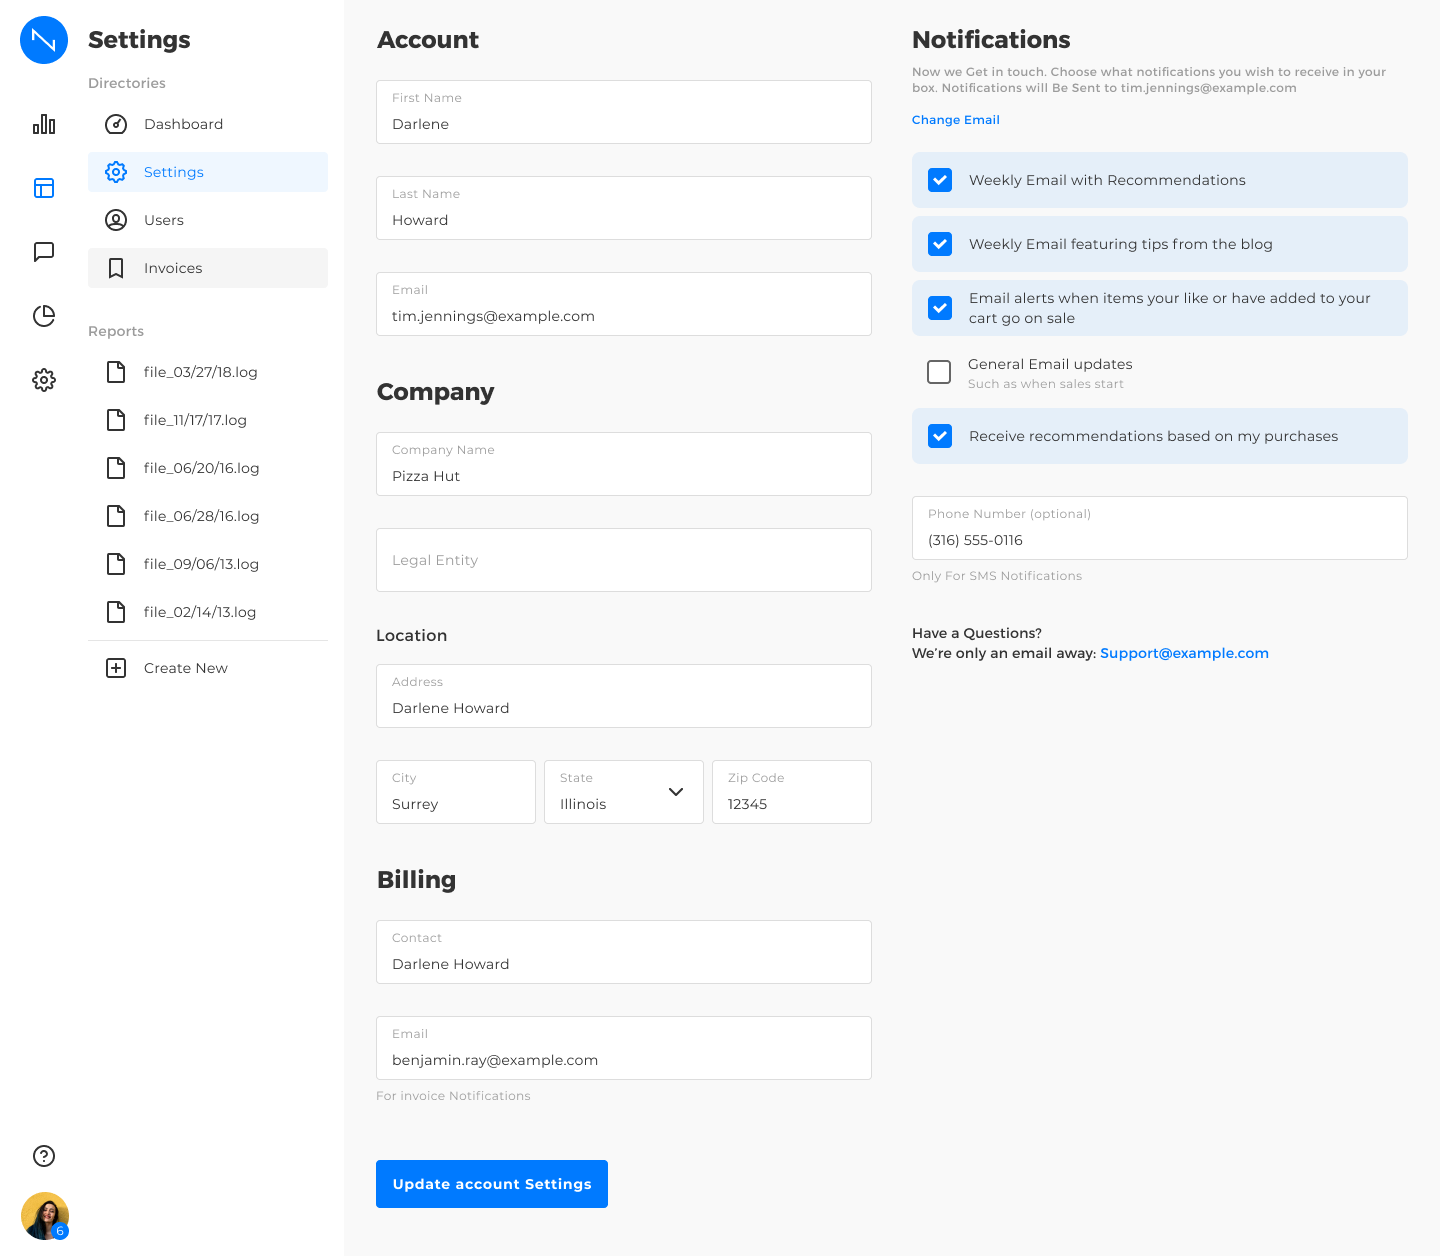Open the bar chart analytics icon
The image size is (1440, 1256).
(44, 124)
